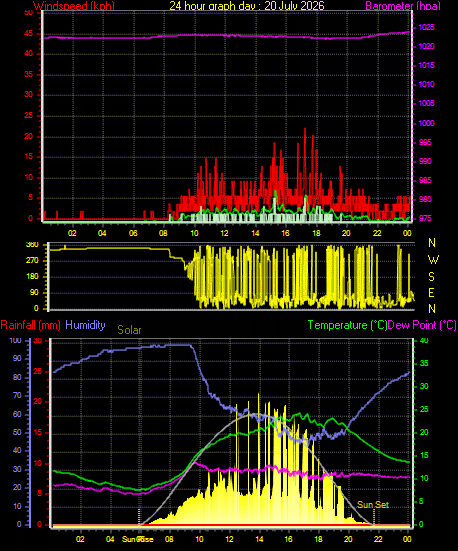Click hour label 18 under temperature graph
The height and width of the screenshot is (551, 458).
pyautogui.click(x=318, y=539)
